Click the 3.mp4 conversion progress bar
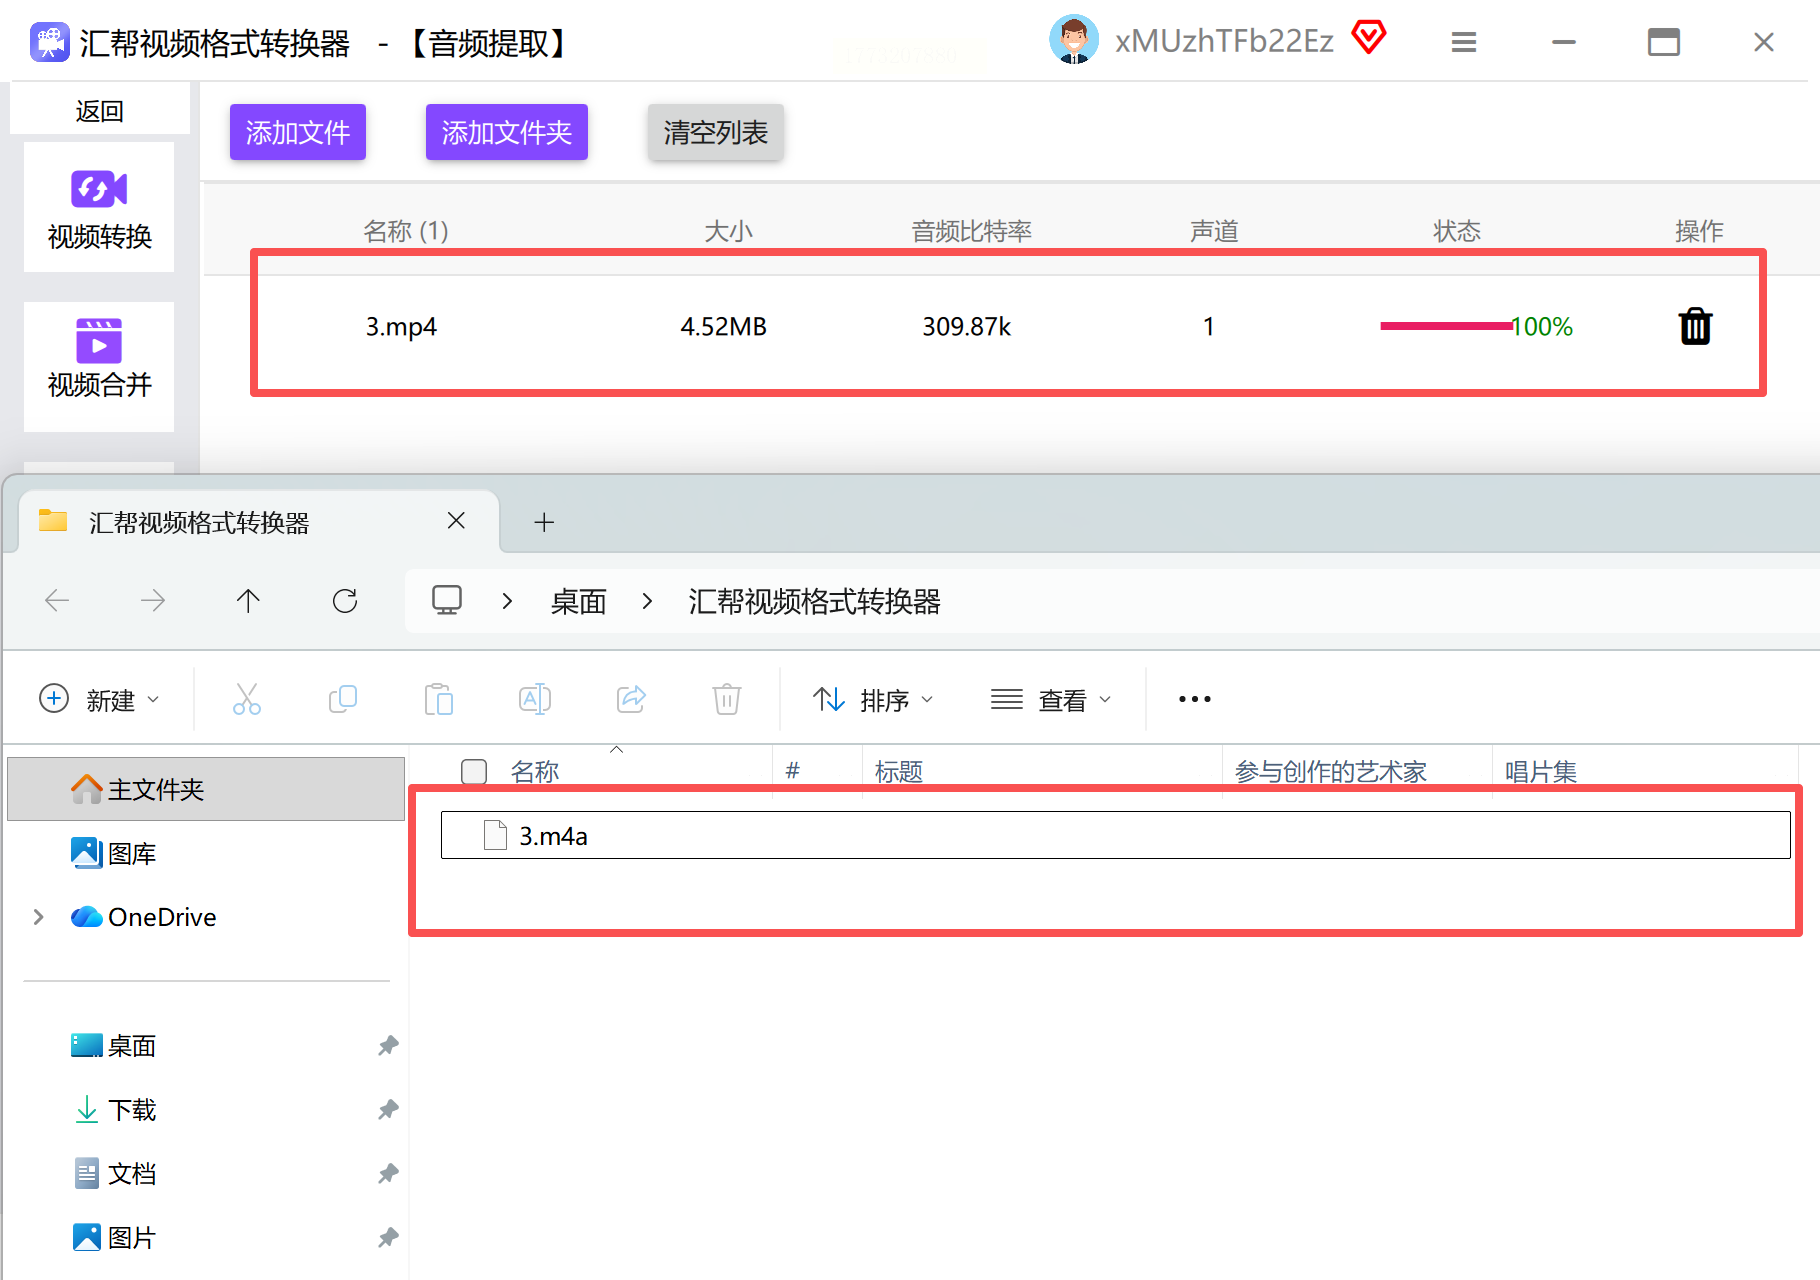This screenshot has height=1280, width=1820. [1445, 326]
